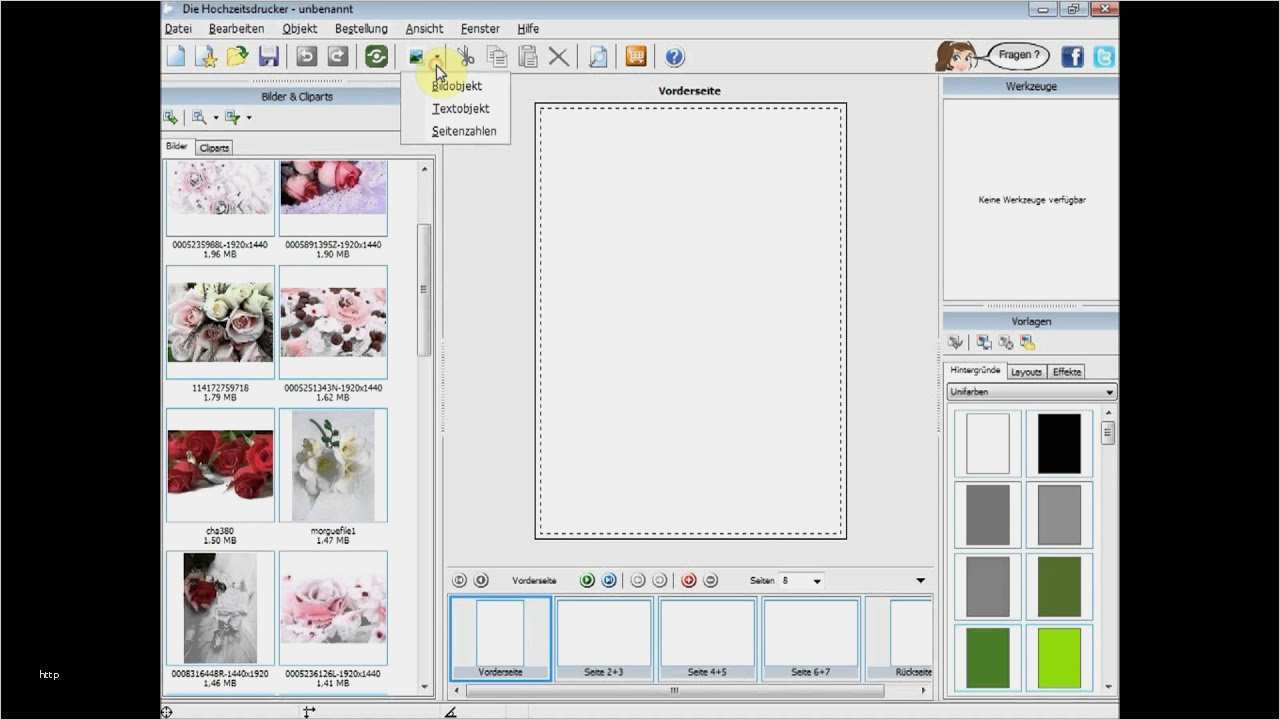
Task: Click the red add page button
Action: [688, 580]
